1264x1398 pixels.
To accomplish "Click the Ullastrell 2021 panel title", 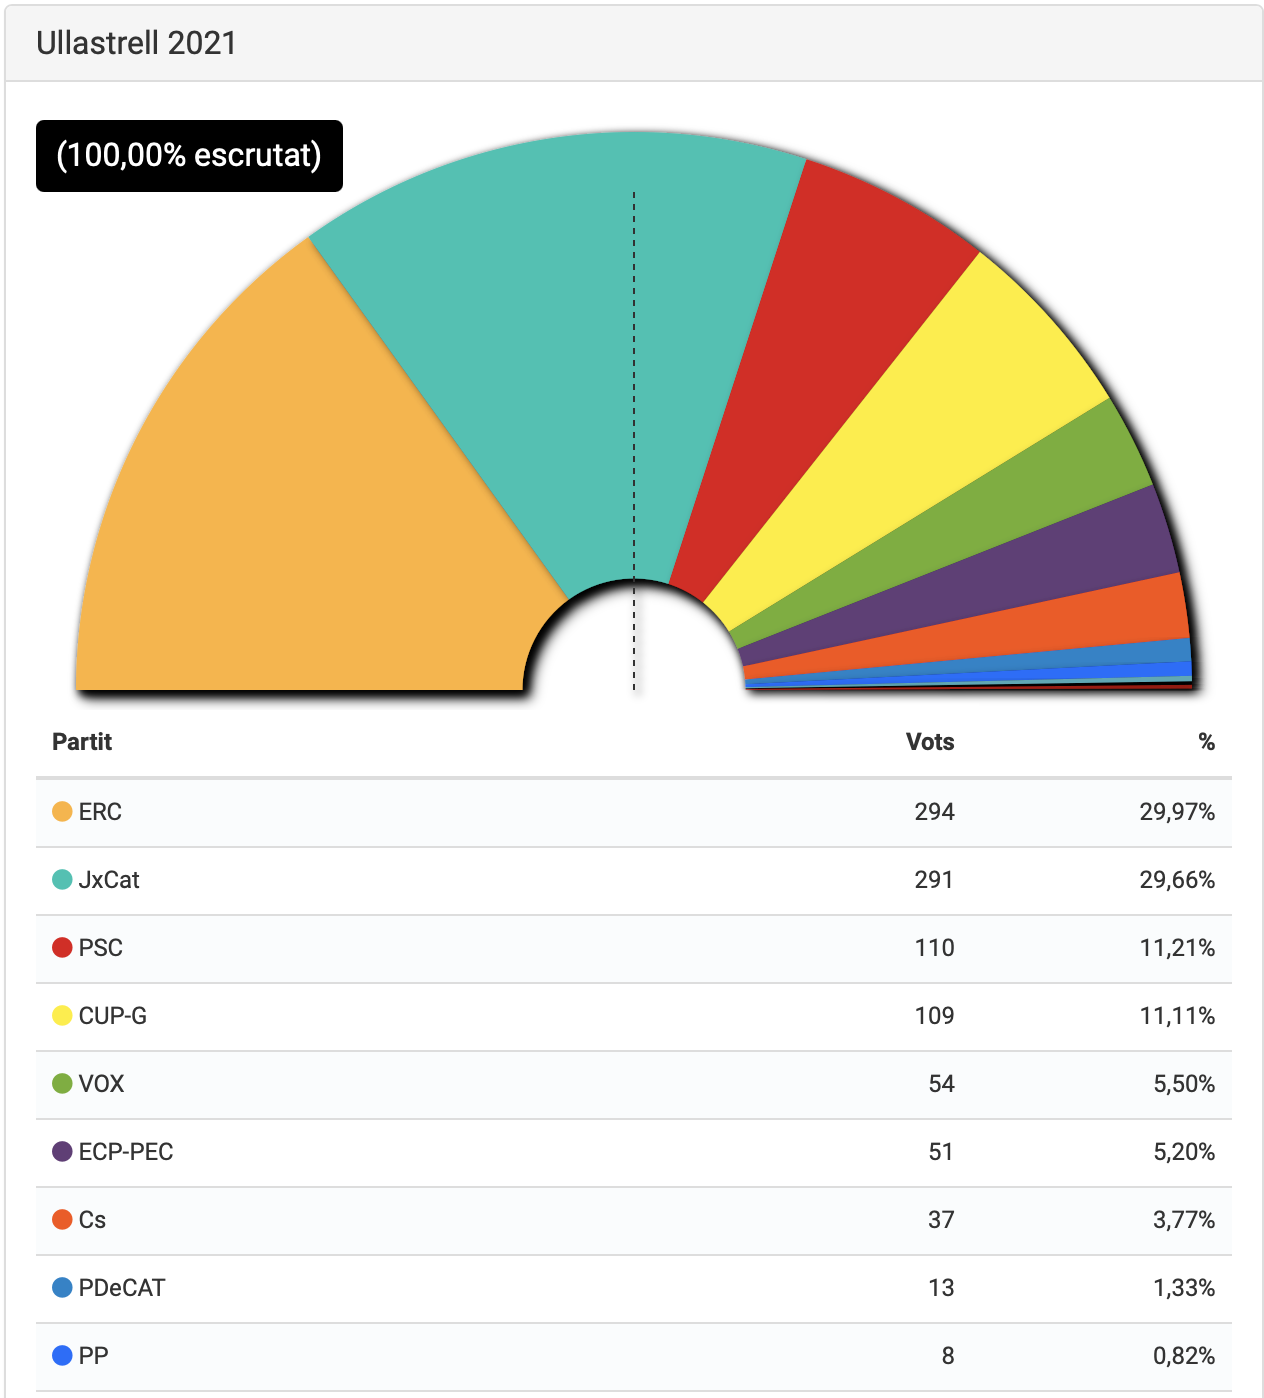I will click(x=136, y=43).
